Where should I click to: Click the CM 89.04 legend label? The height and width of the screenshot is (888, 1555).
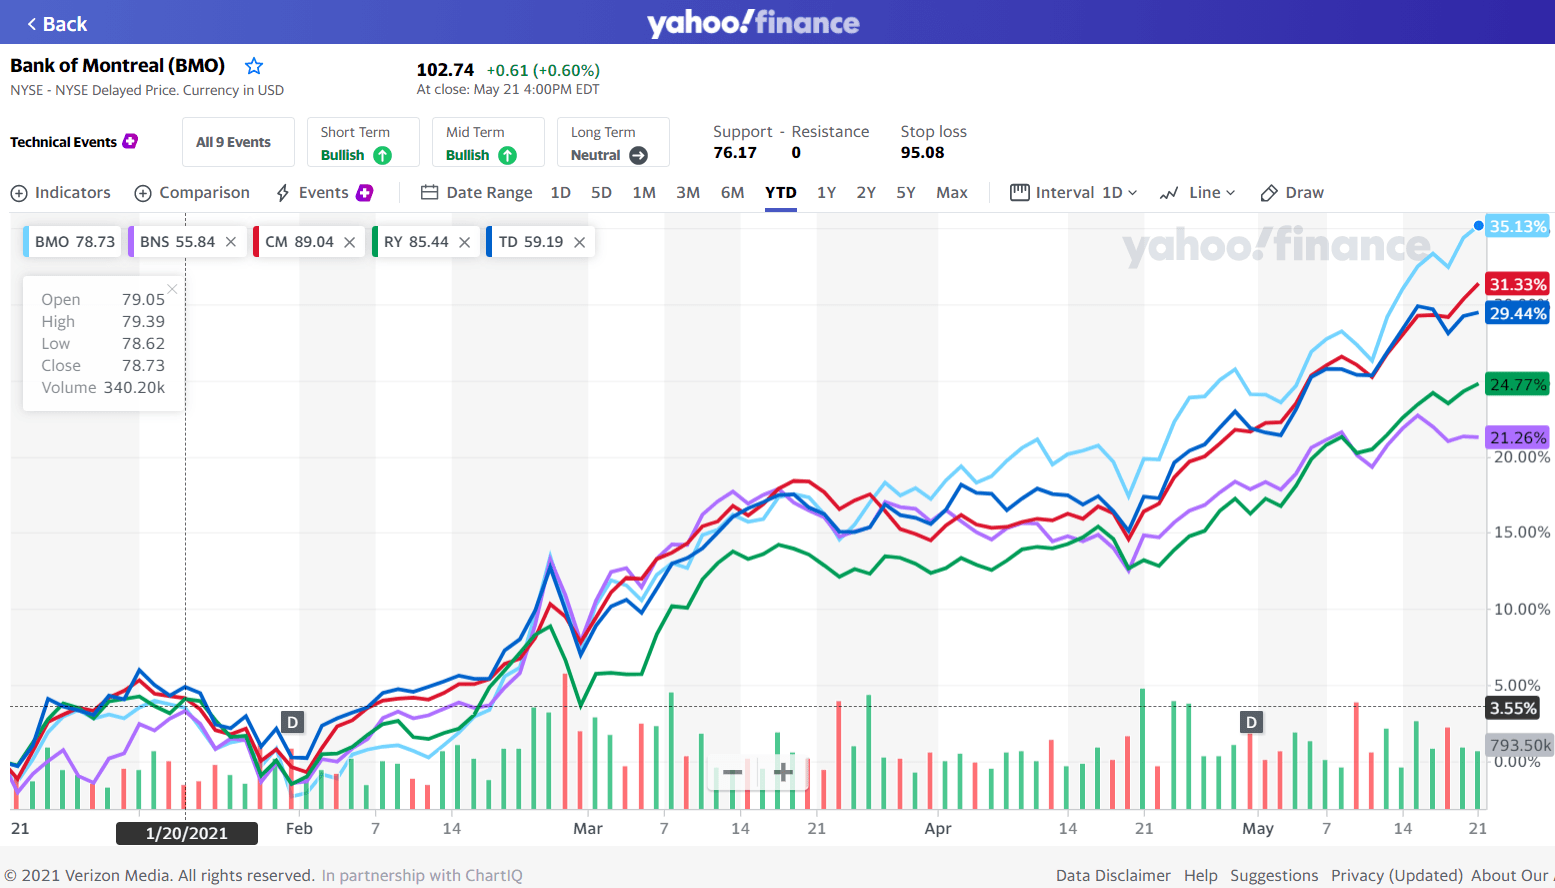[x=299, y=242]
